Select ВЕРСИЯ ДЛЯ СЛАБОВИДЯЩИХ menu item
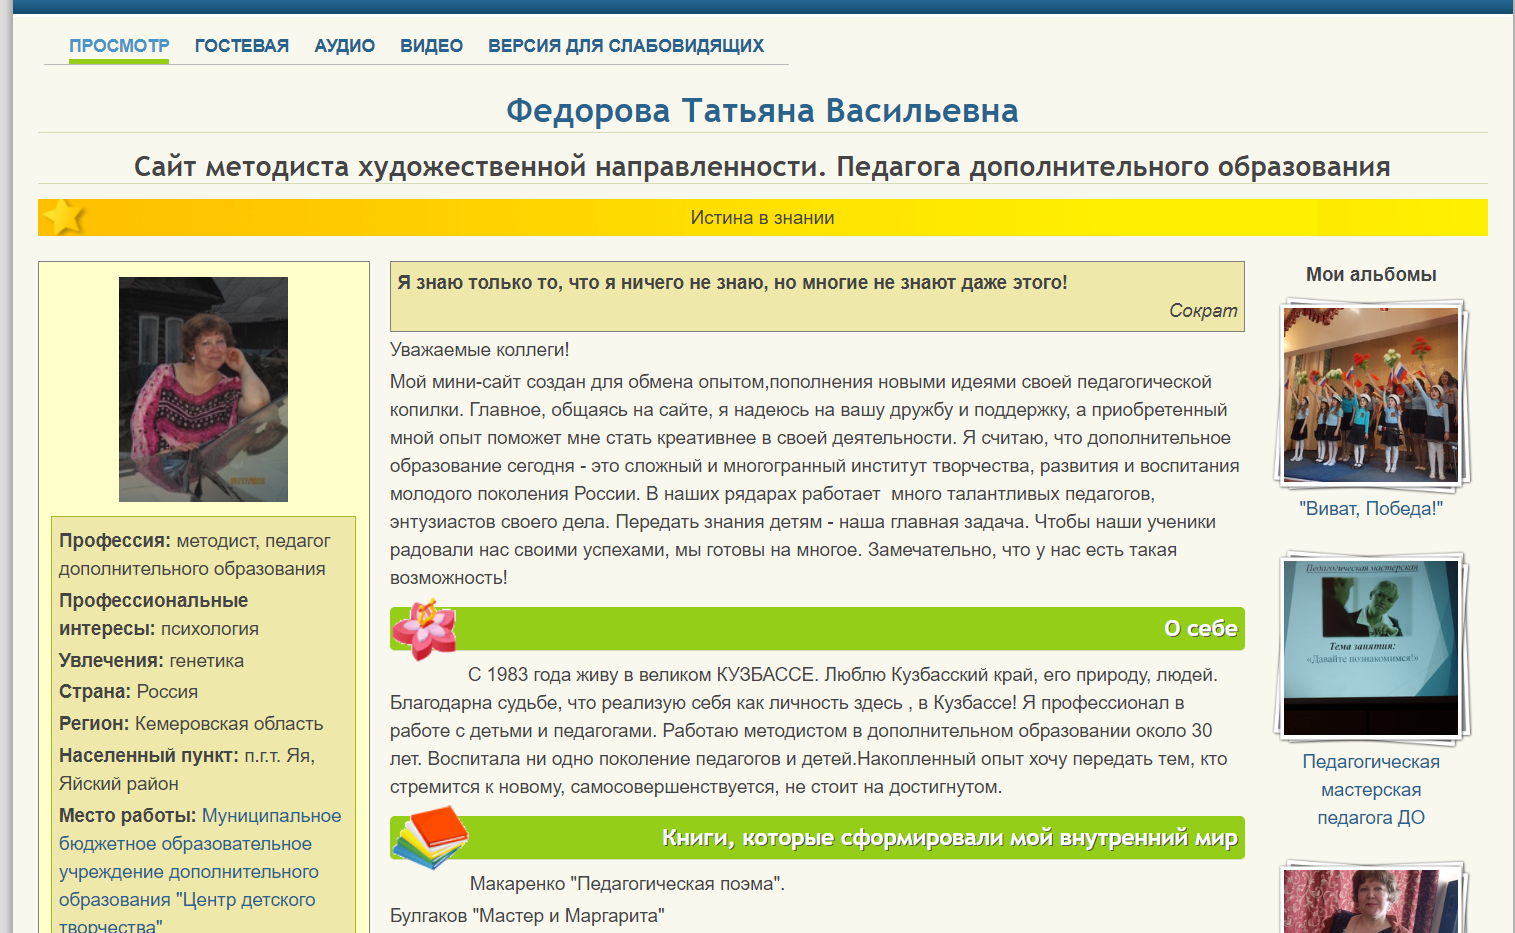1515x933 pixels. [626, 46]
